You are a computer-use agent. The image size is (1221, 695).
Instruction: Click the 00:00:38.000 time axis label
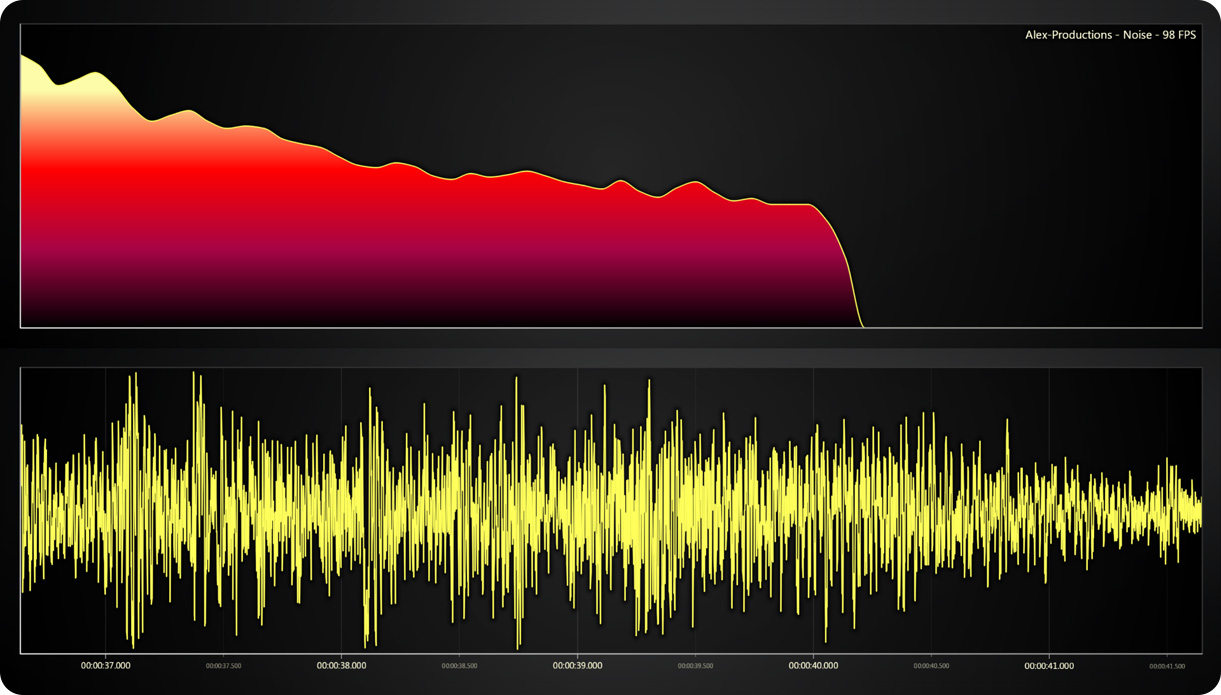[x=341, y=665]
